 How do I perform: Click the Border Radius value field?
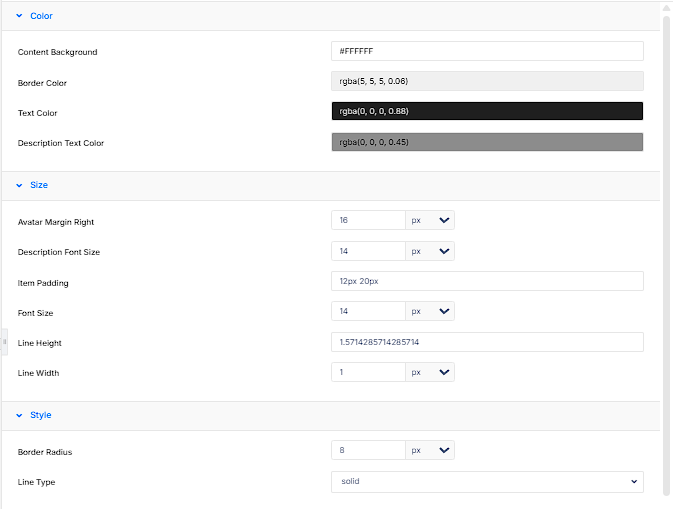[x=368, y=450]
